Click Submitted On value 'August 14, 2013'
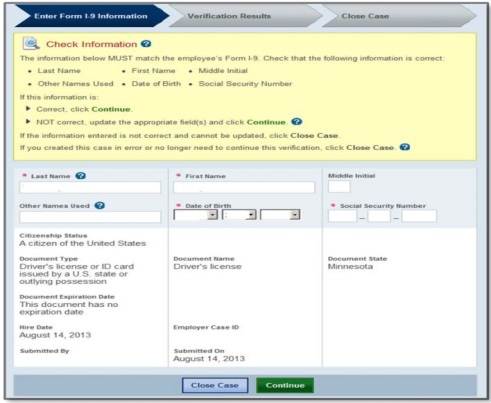This screenshot has height=403, width=491. [x=209, y=359]
